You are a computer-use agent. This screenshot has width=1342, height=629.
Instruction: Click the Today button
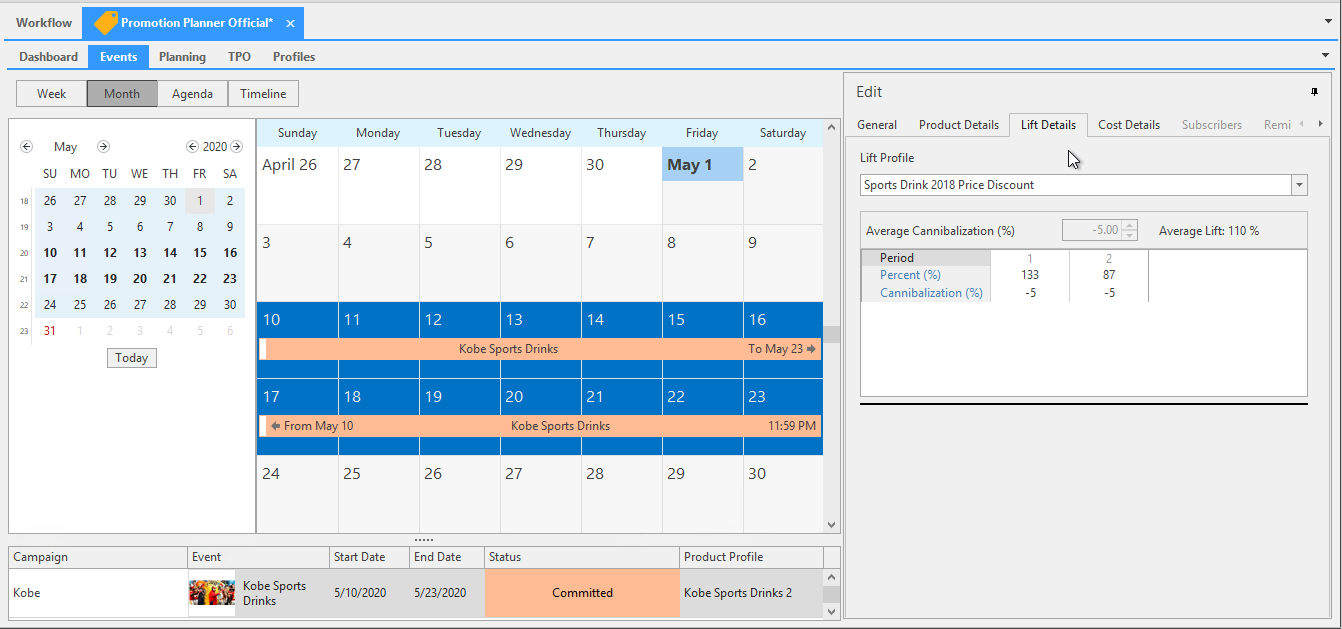[x=132, y=358]
